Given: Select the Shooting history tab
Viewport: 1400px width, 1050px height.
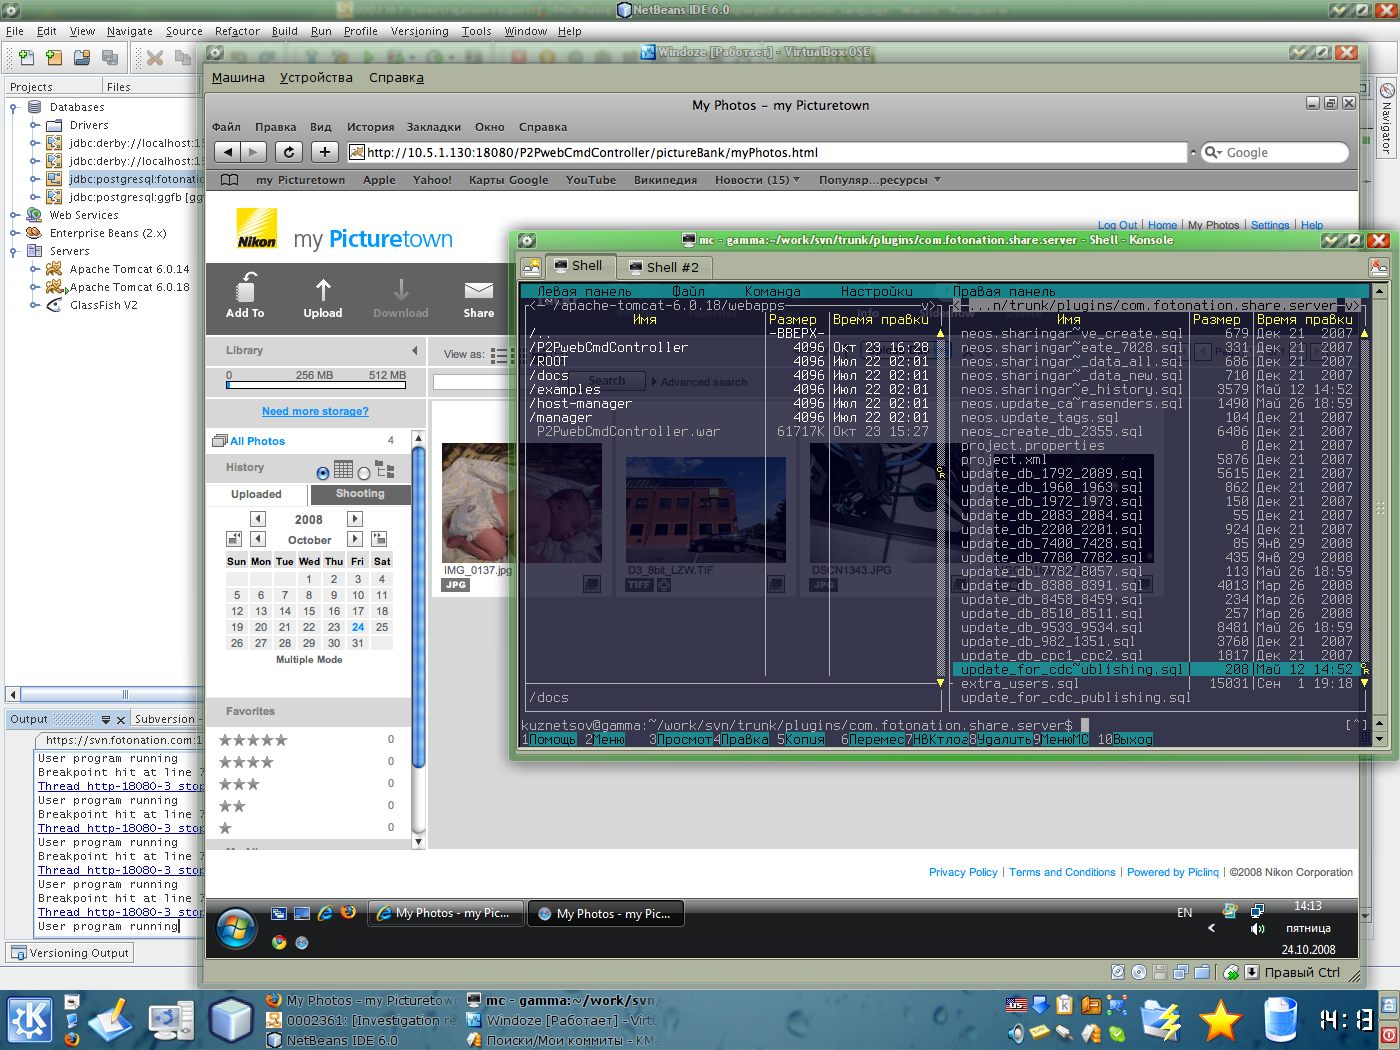Looking at the screenshot, I should (x=360, y=494).
